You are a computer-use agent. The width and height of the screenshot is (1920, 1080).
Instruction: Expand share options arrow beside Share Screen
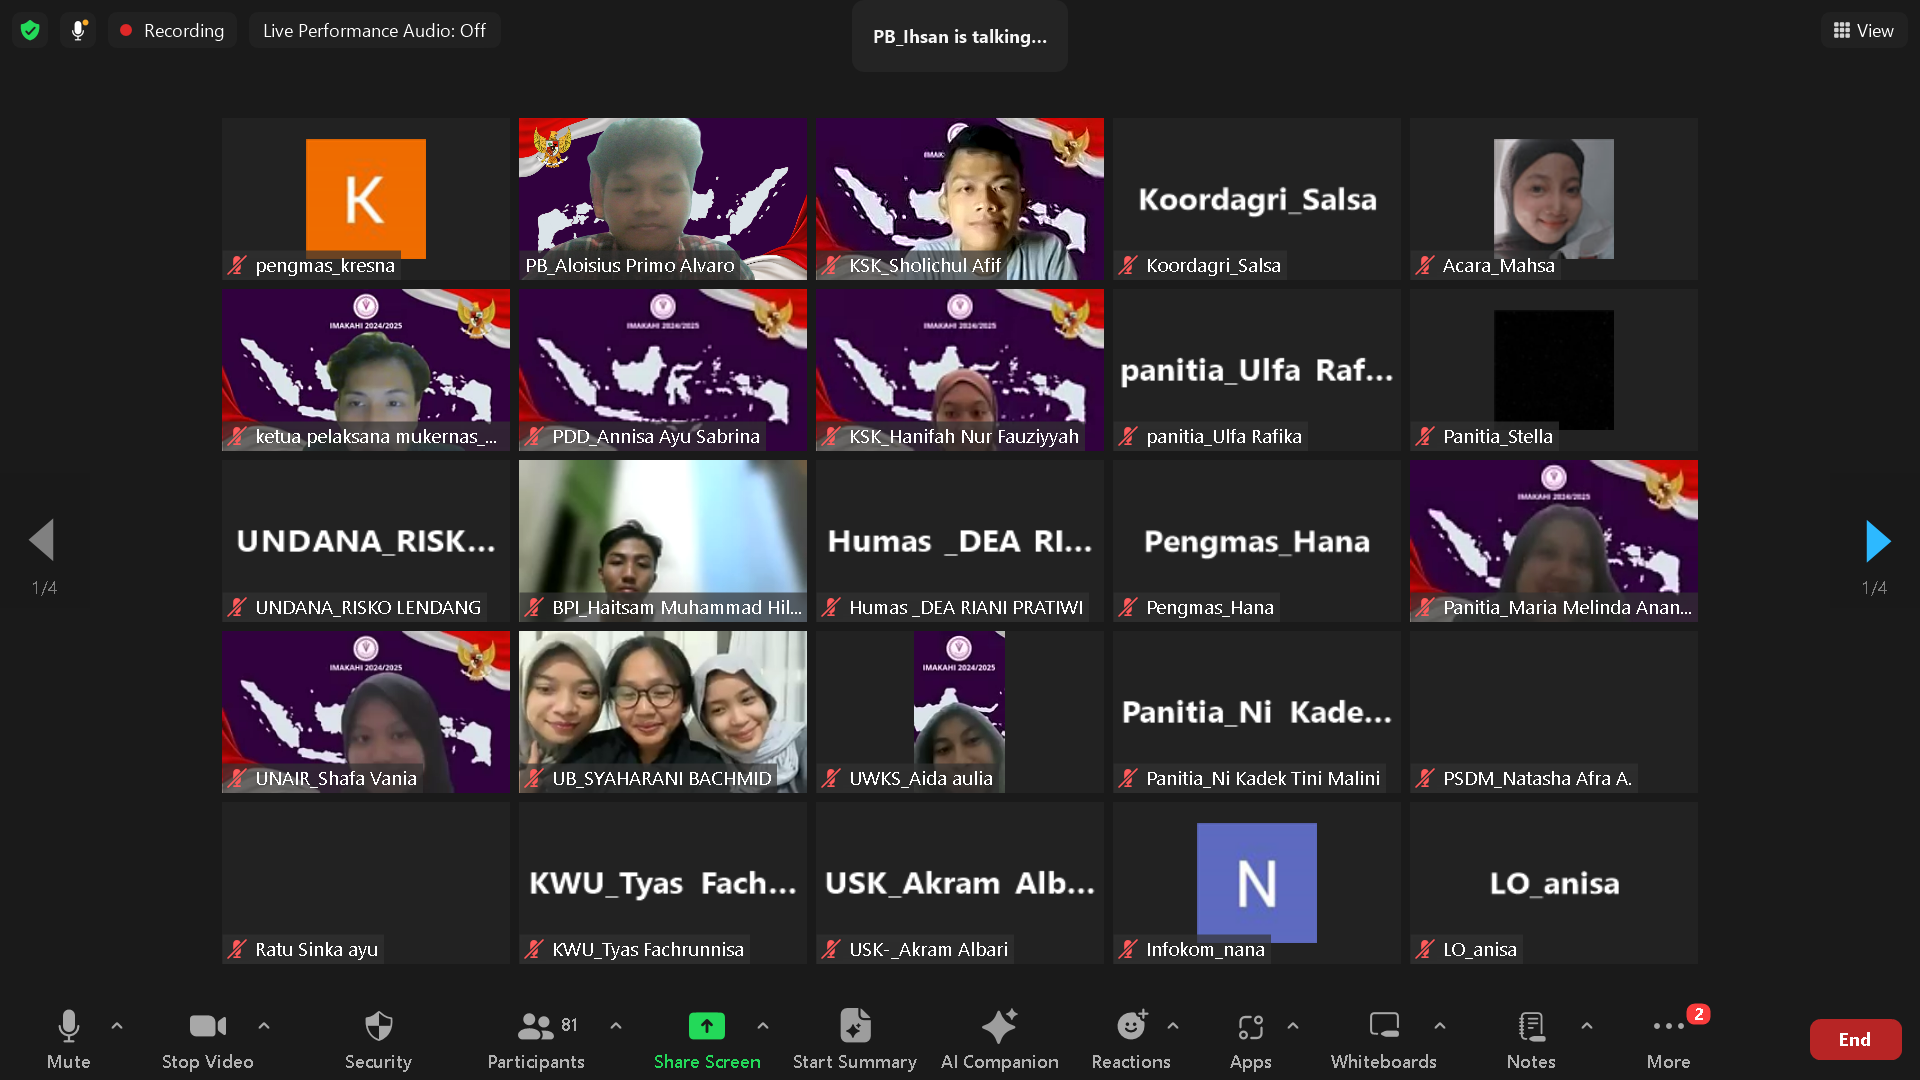point(763,1026)
